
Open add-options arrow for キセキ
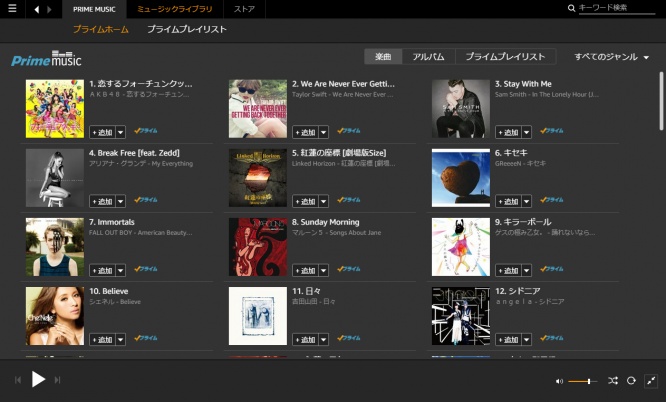[x=527, y=201]
